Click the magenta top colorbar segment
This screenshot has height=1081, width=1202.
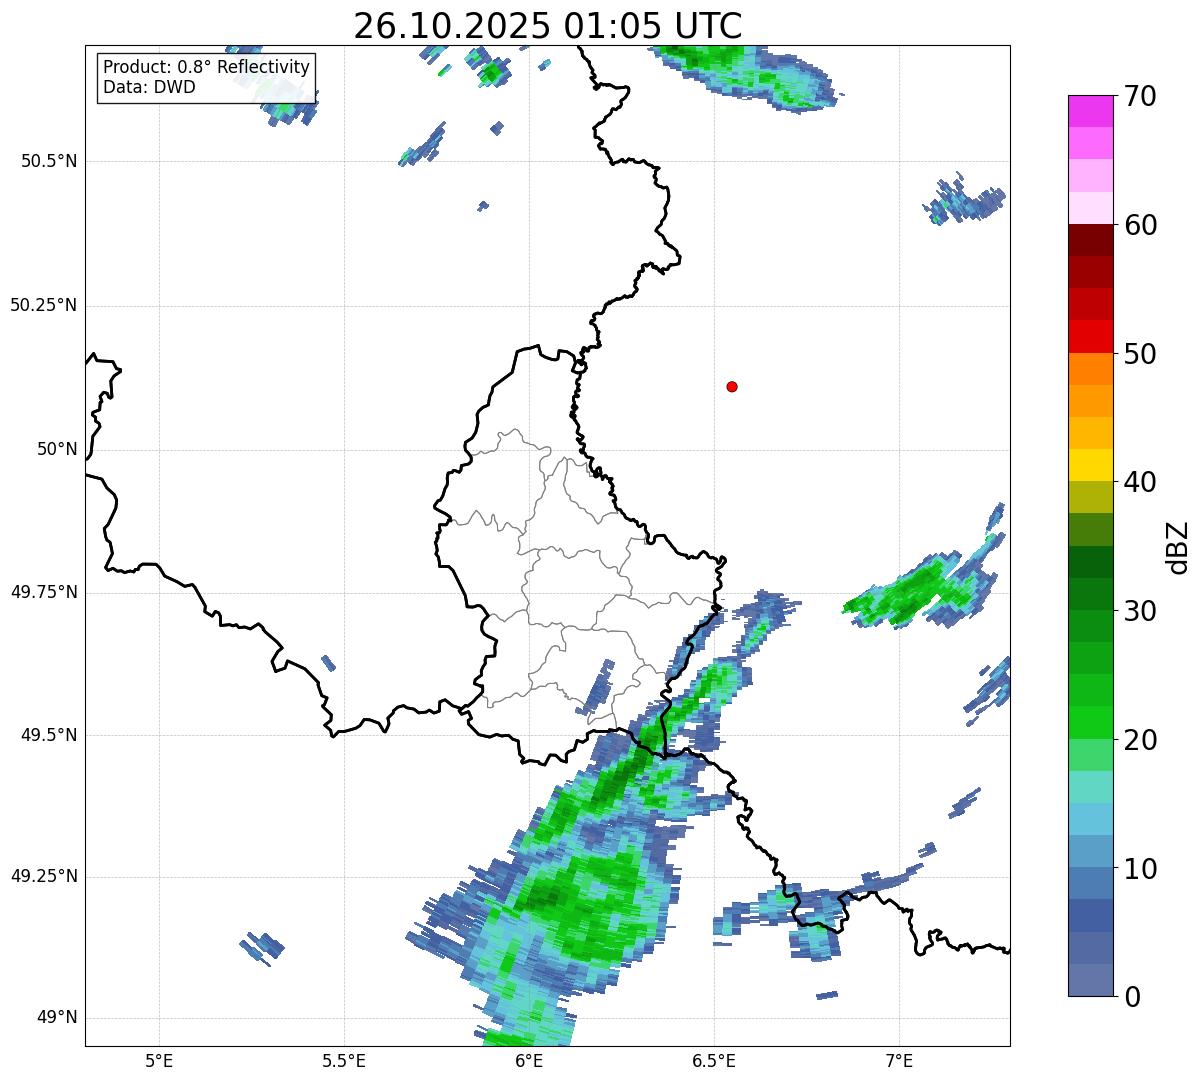click(x=1091, y=111)
